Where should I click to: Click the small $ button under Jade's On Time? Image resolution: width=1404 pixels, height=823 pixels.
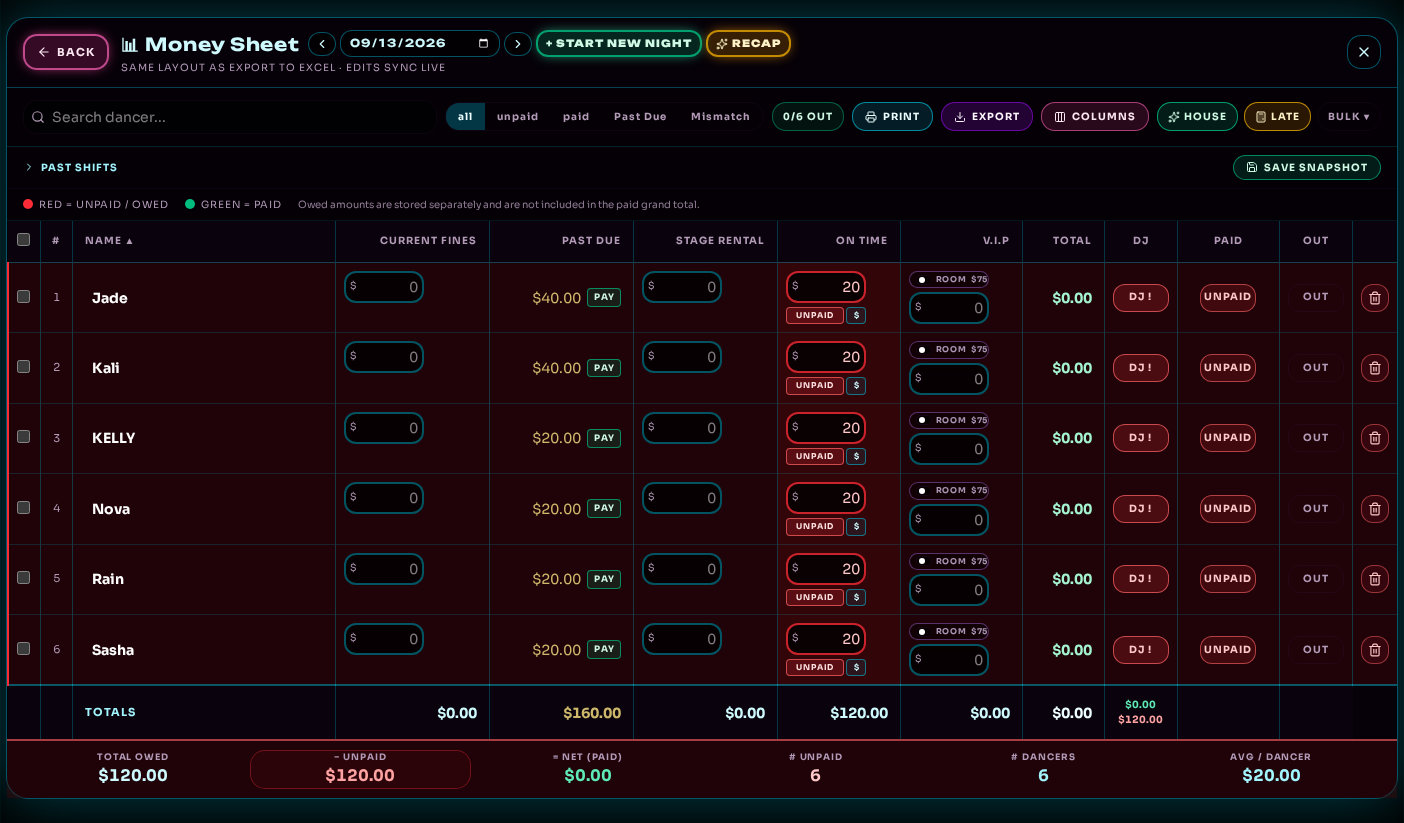pos(856,315)
